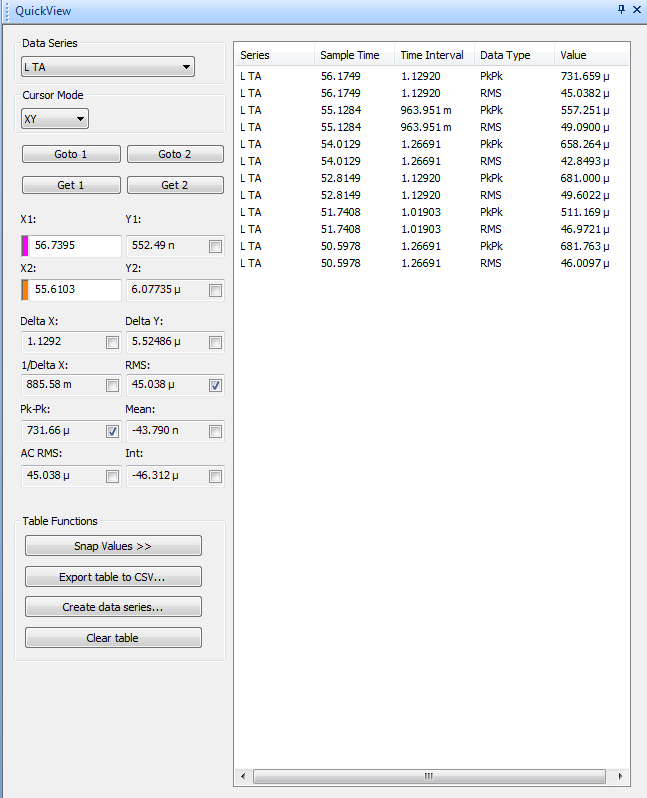Sort by the Value column header

[x=592, y=55]
